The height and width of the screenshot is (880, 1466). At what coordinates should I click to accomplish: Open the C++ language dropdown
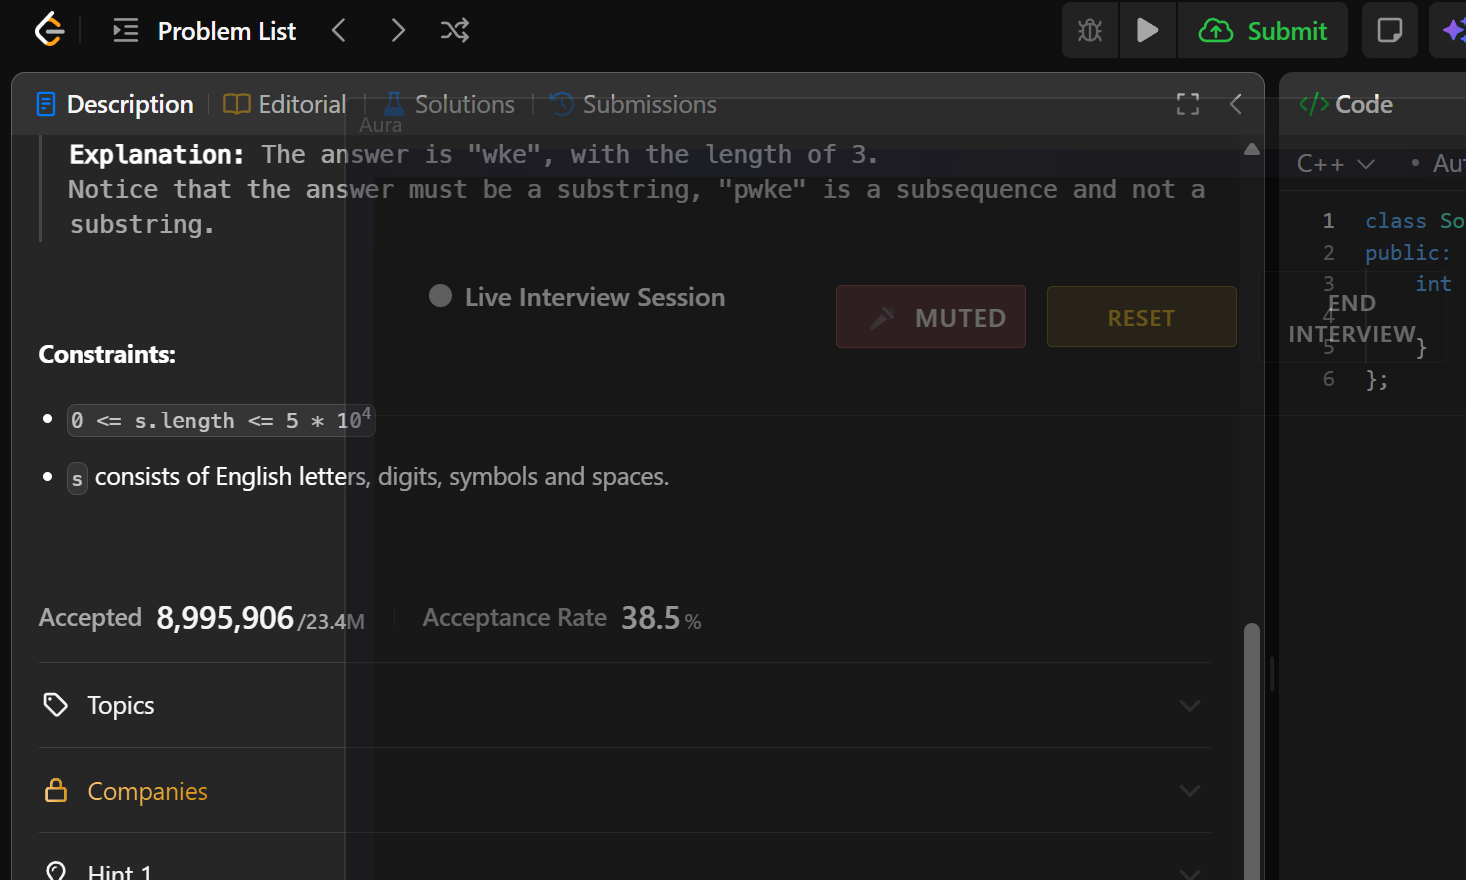[1335, 164]
